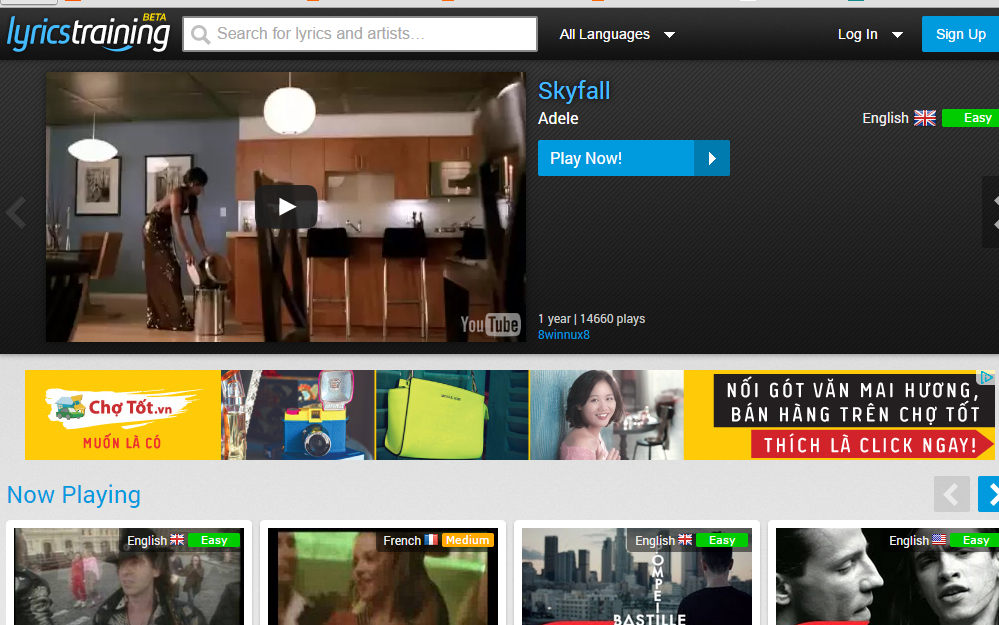The image size is (999, 625).
Task: Open the Bastille Pompeii video thumbnail
Action: tap(636, 577)
